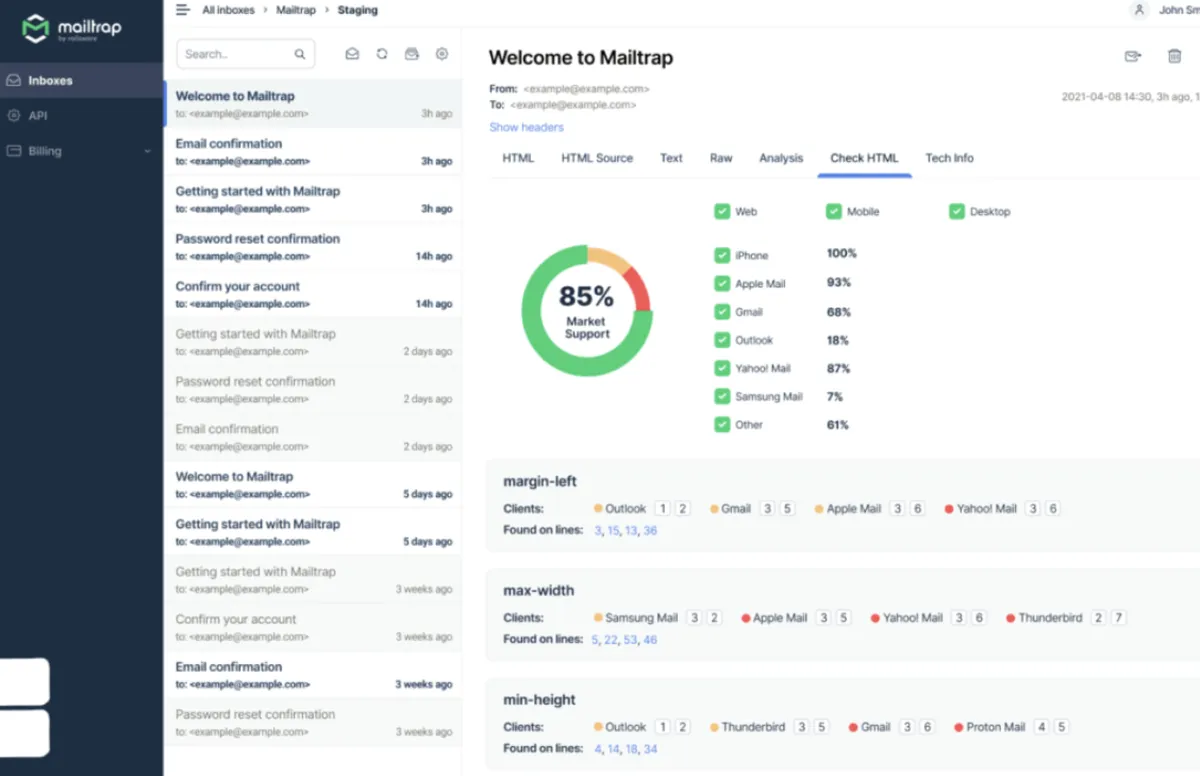Screen dimensions: 1200x776
Task: Click the Mailtrap logo in the sidebar
Action: (x=72, y=28)
